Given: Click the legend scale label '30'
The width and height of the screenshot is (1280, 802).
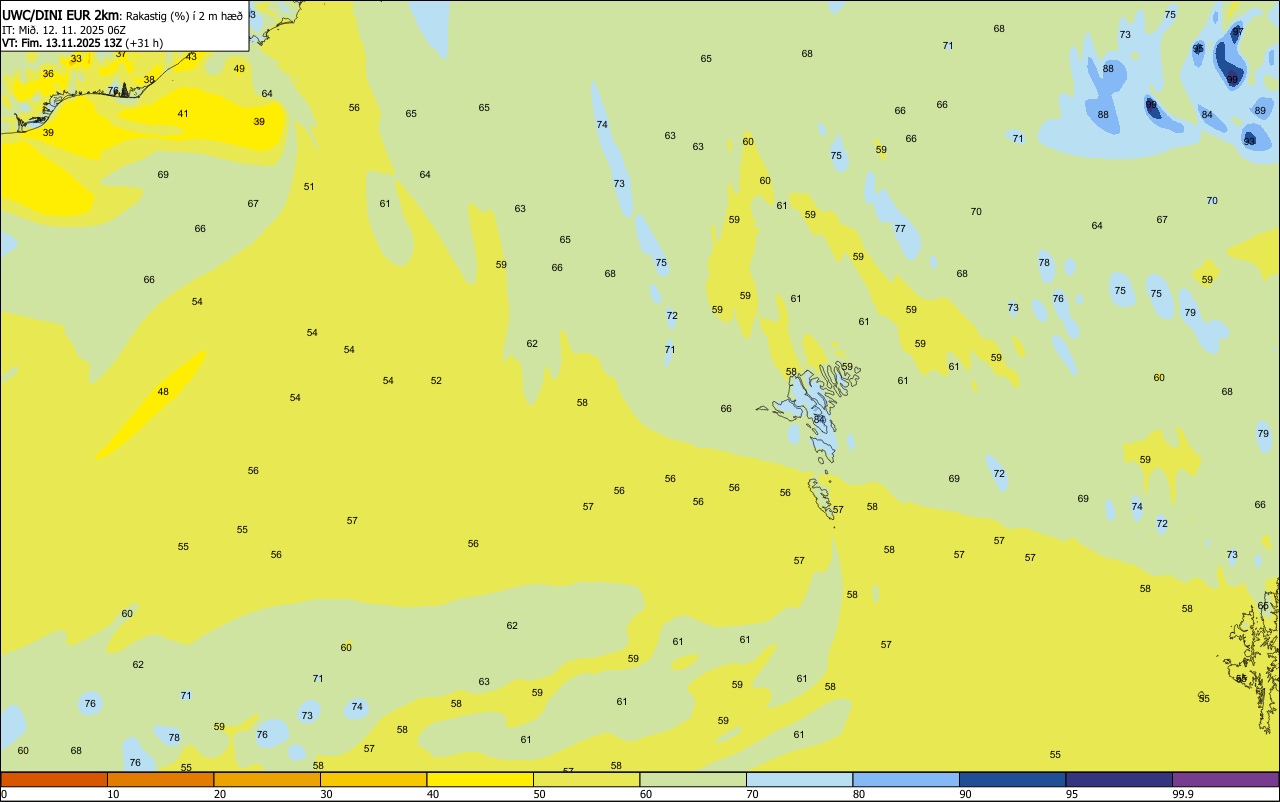Looking at the screenshot, I should 326,794.
